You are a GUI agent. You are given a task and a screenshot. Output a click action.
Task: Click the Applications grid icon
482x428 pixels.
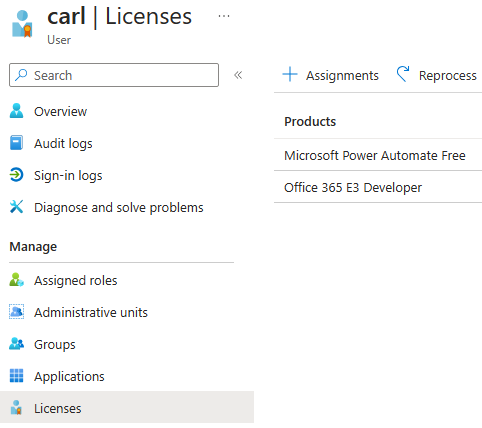(16, 376)
